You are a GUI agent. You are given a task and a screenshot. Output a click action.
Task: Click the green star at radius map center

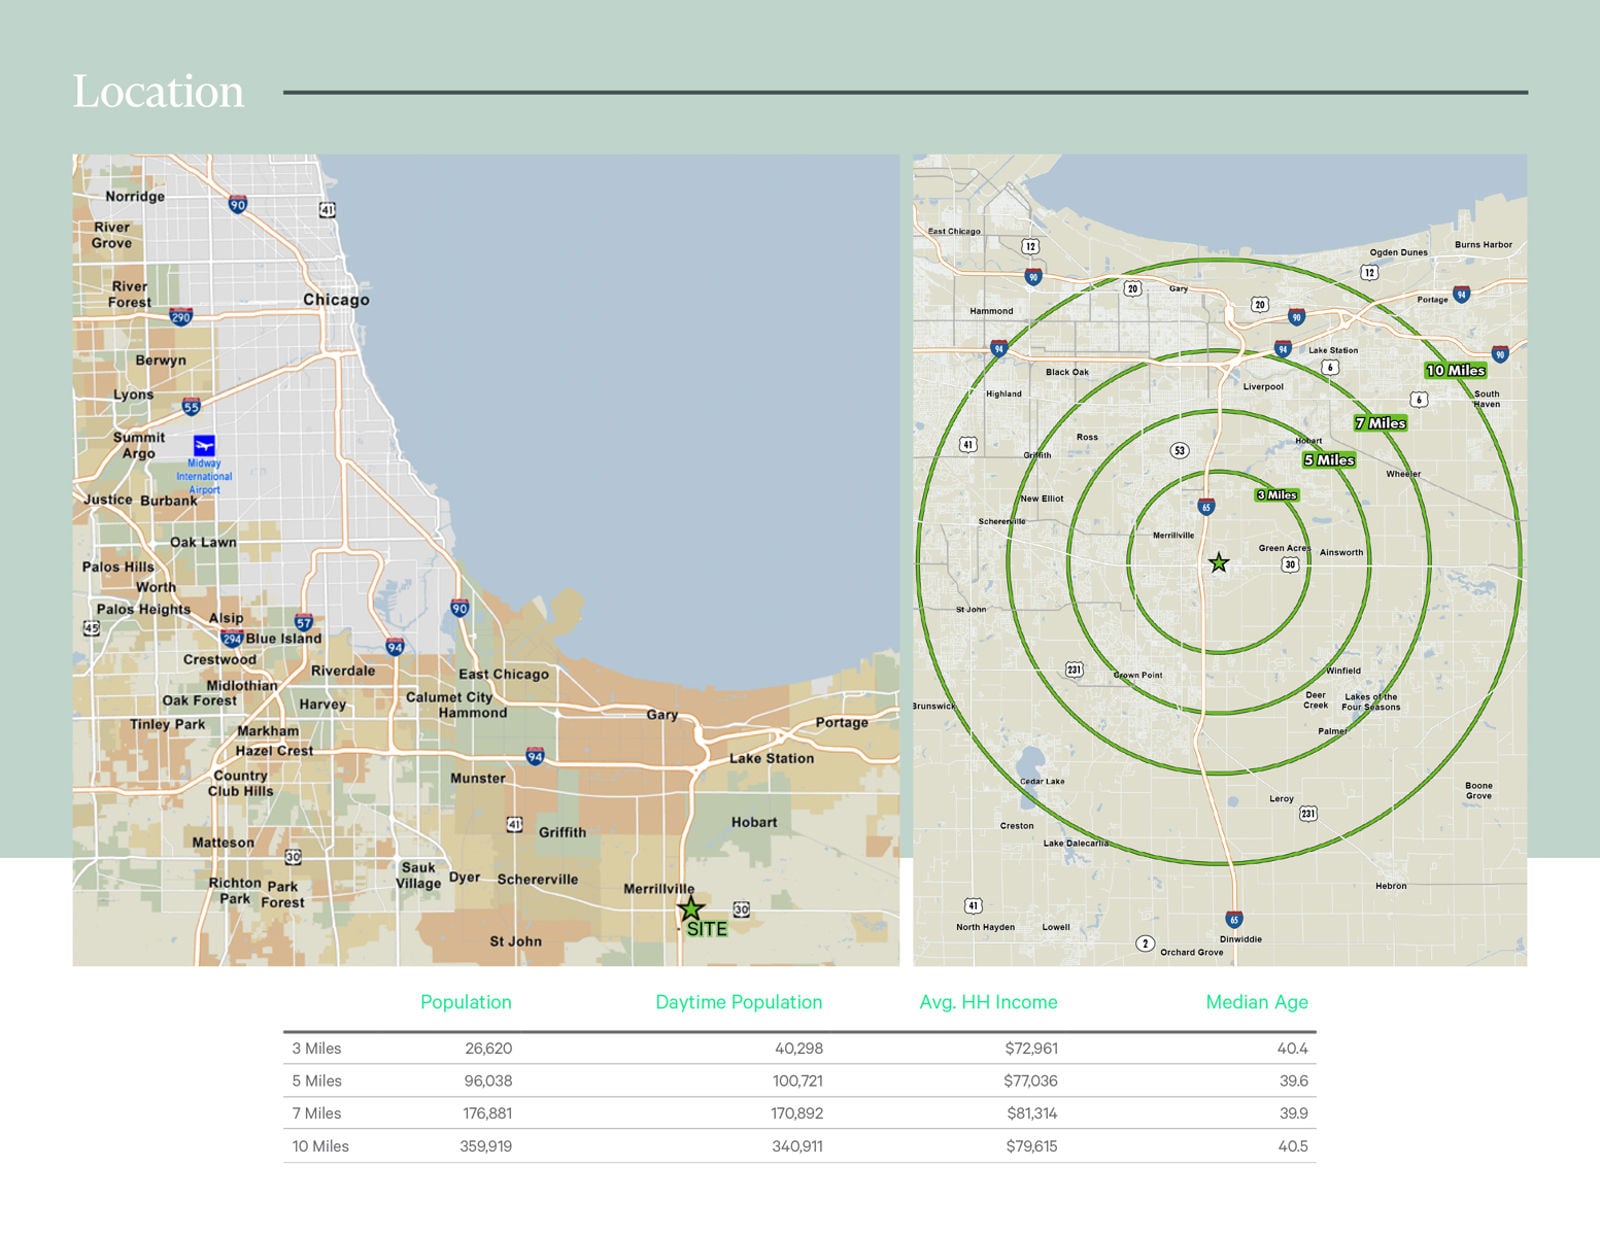[x=1218, y=563]
